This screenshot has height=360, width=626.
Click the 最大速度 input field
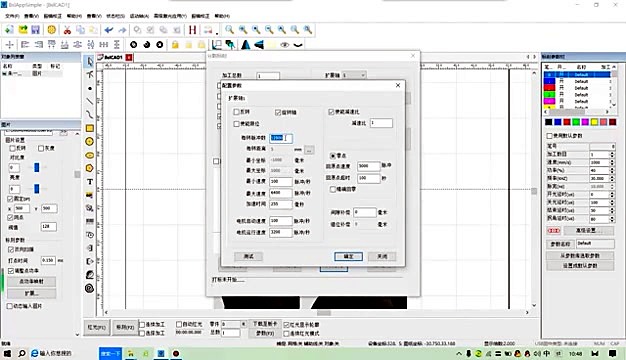tap(281, 193)
